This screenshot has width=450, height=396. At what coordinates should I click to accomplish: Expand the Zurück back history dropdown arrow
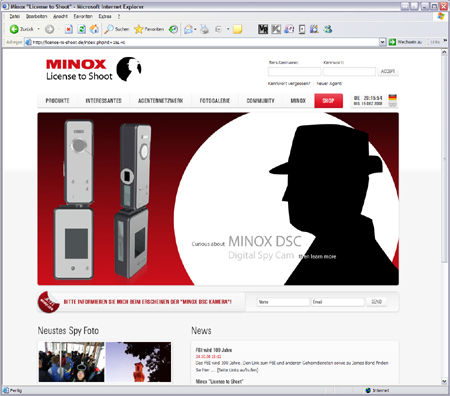pos(38,29)
